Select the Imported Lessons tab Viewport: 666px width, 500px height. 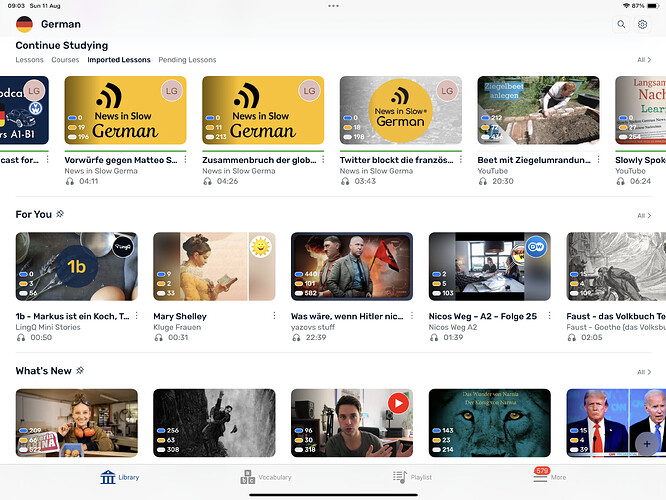tap(119, 60)
